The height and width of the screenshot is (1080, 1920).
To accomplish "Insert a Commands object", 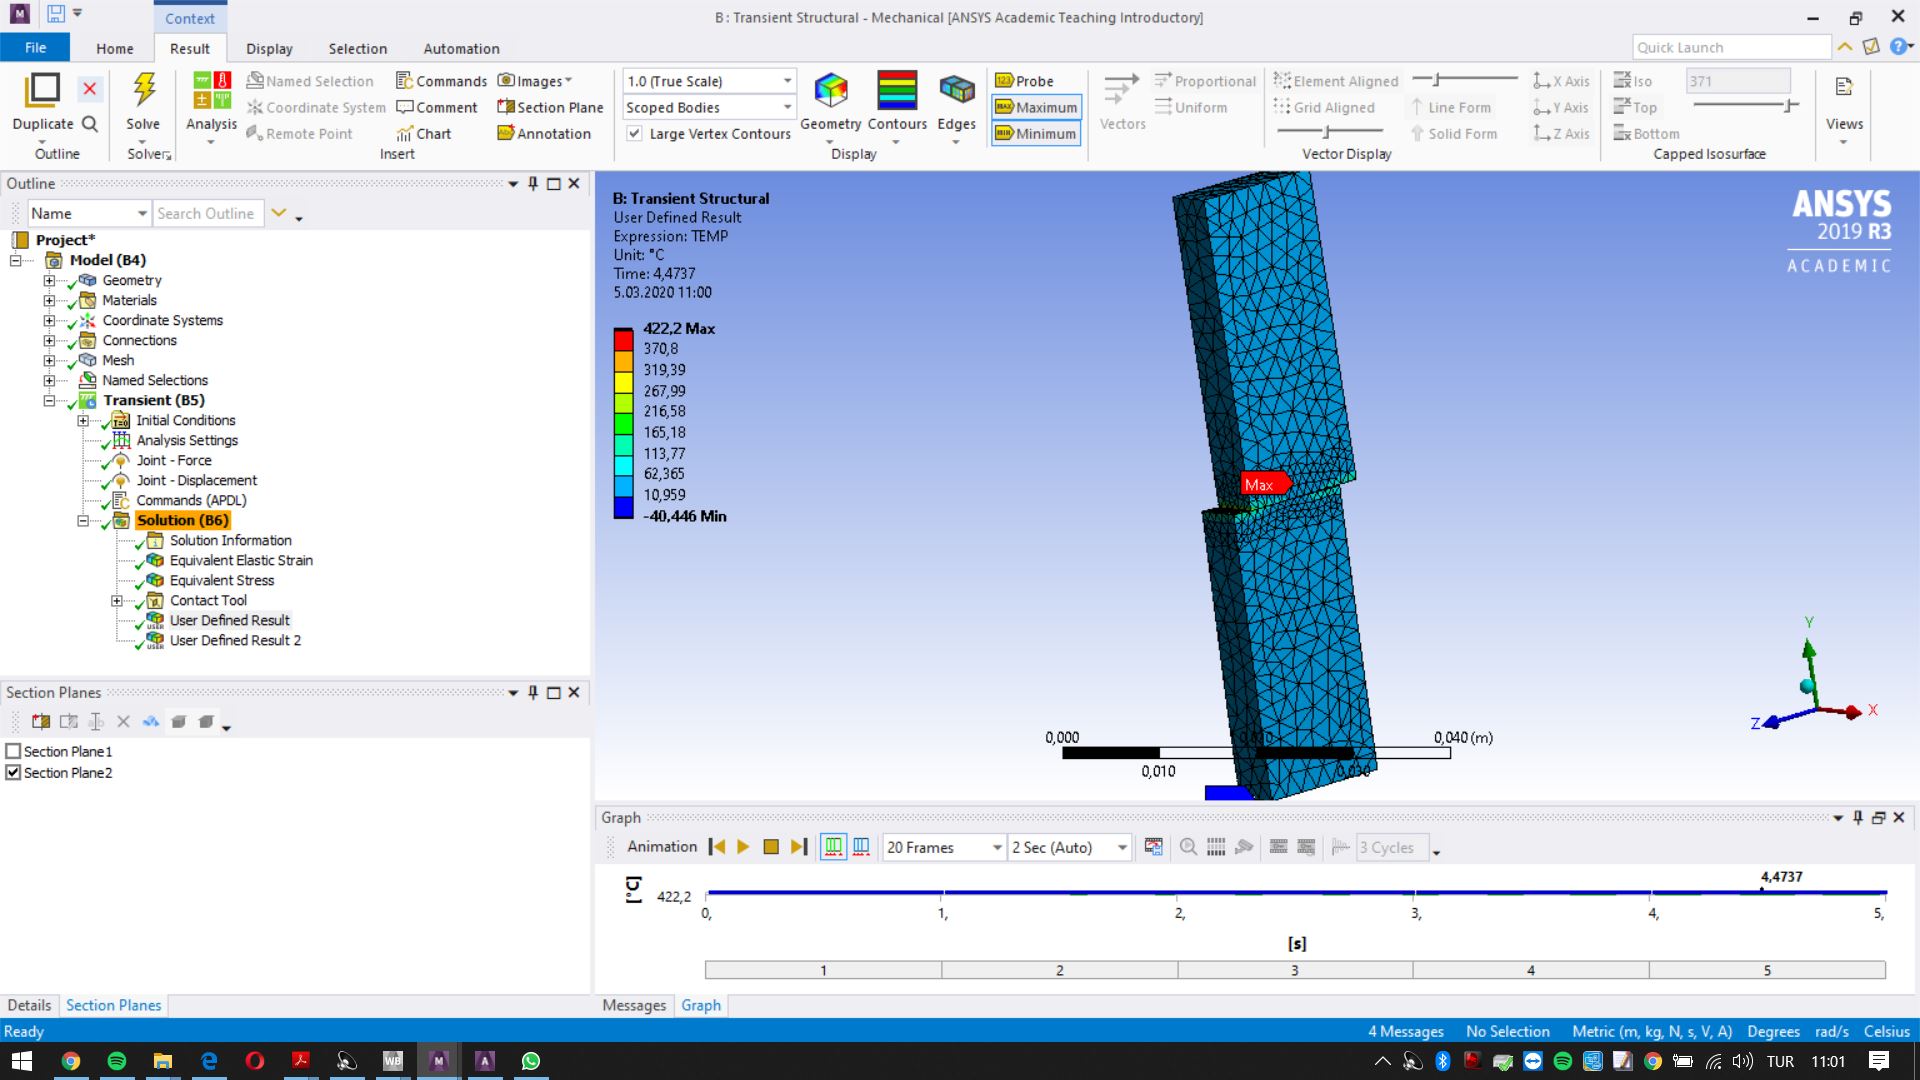I will point(441,80).
